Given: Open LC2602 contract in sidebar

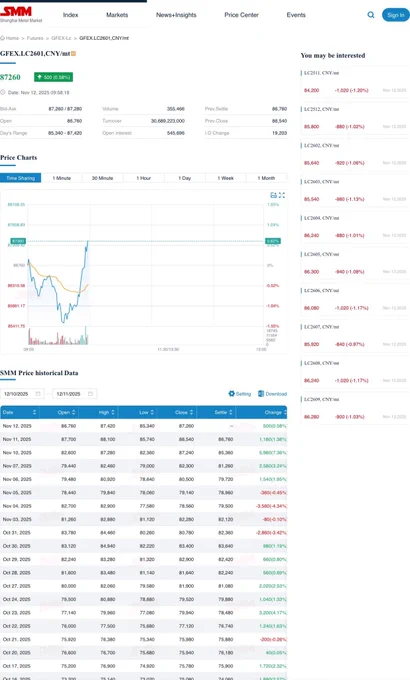Looking at the screenshot, I should point(321,145).
